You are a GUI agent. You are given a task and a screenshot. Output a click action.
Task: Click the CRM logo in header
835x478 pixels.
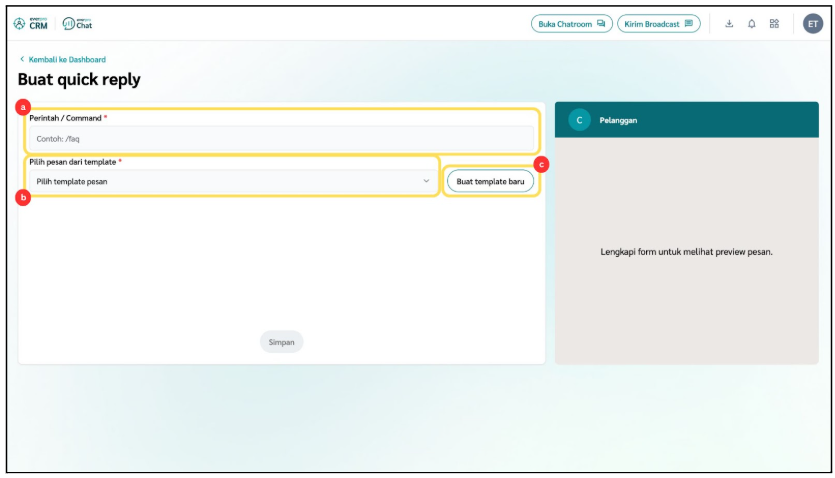coord(31,24)
